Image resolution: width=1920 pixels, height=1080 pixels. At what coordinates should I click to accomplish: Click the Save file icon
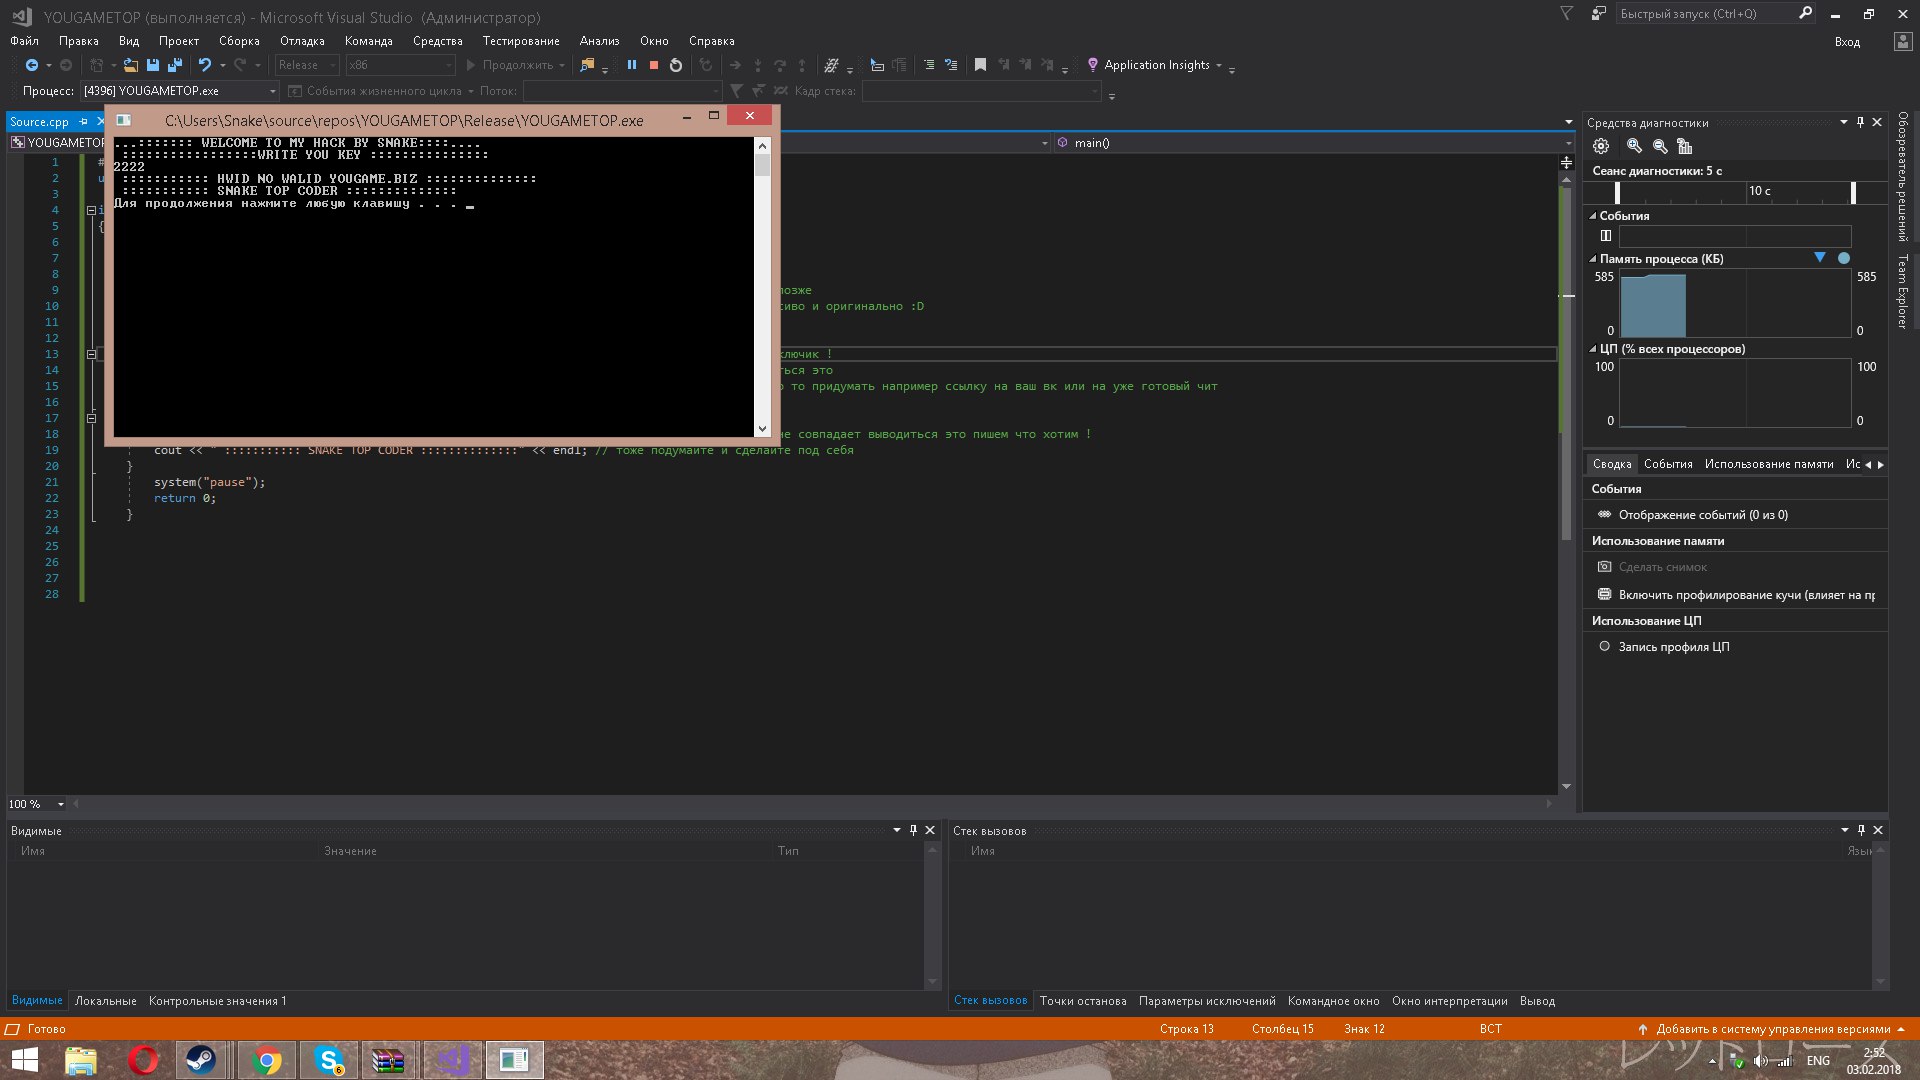pos(153,65)
